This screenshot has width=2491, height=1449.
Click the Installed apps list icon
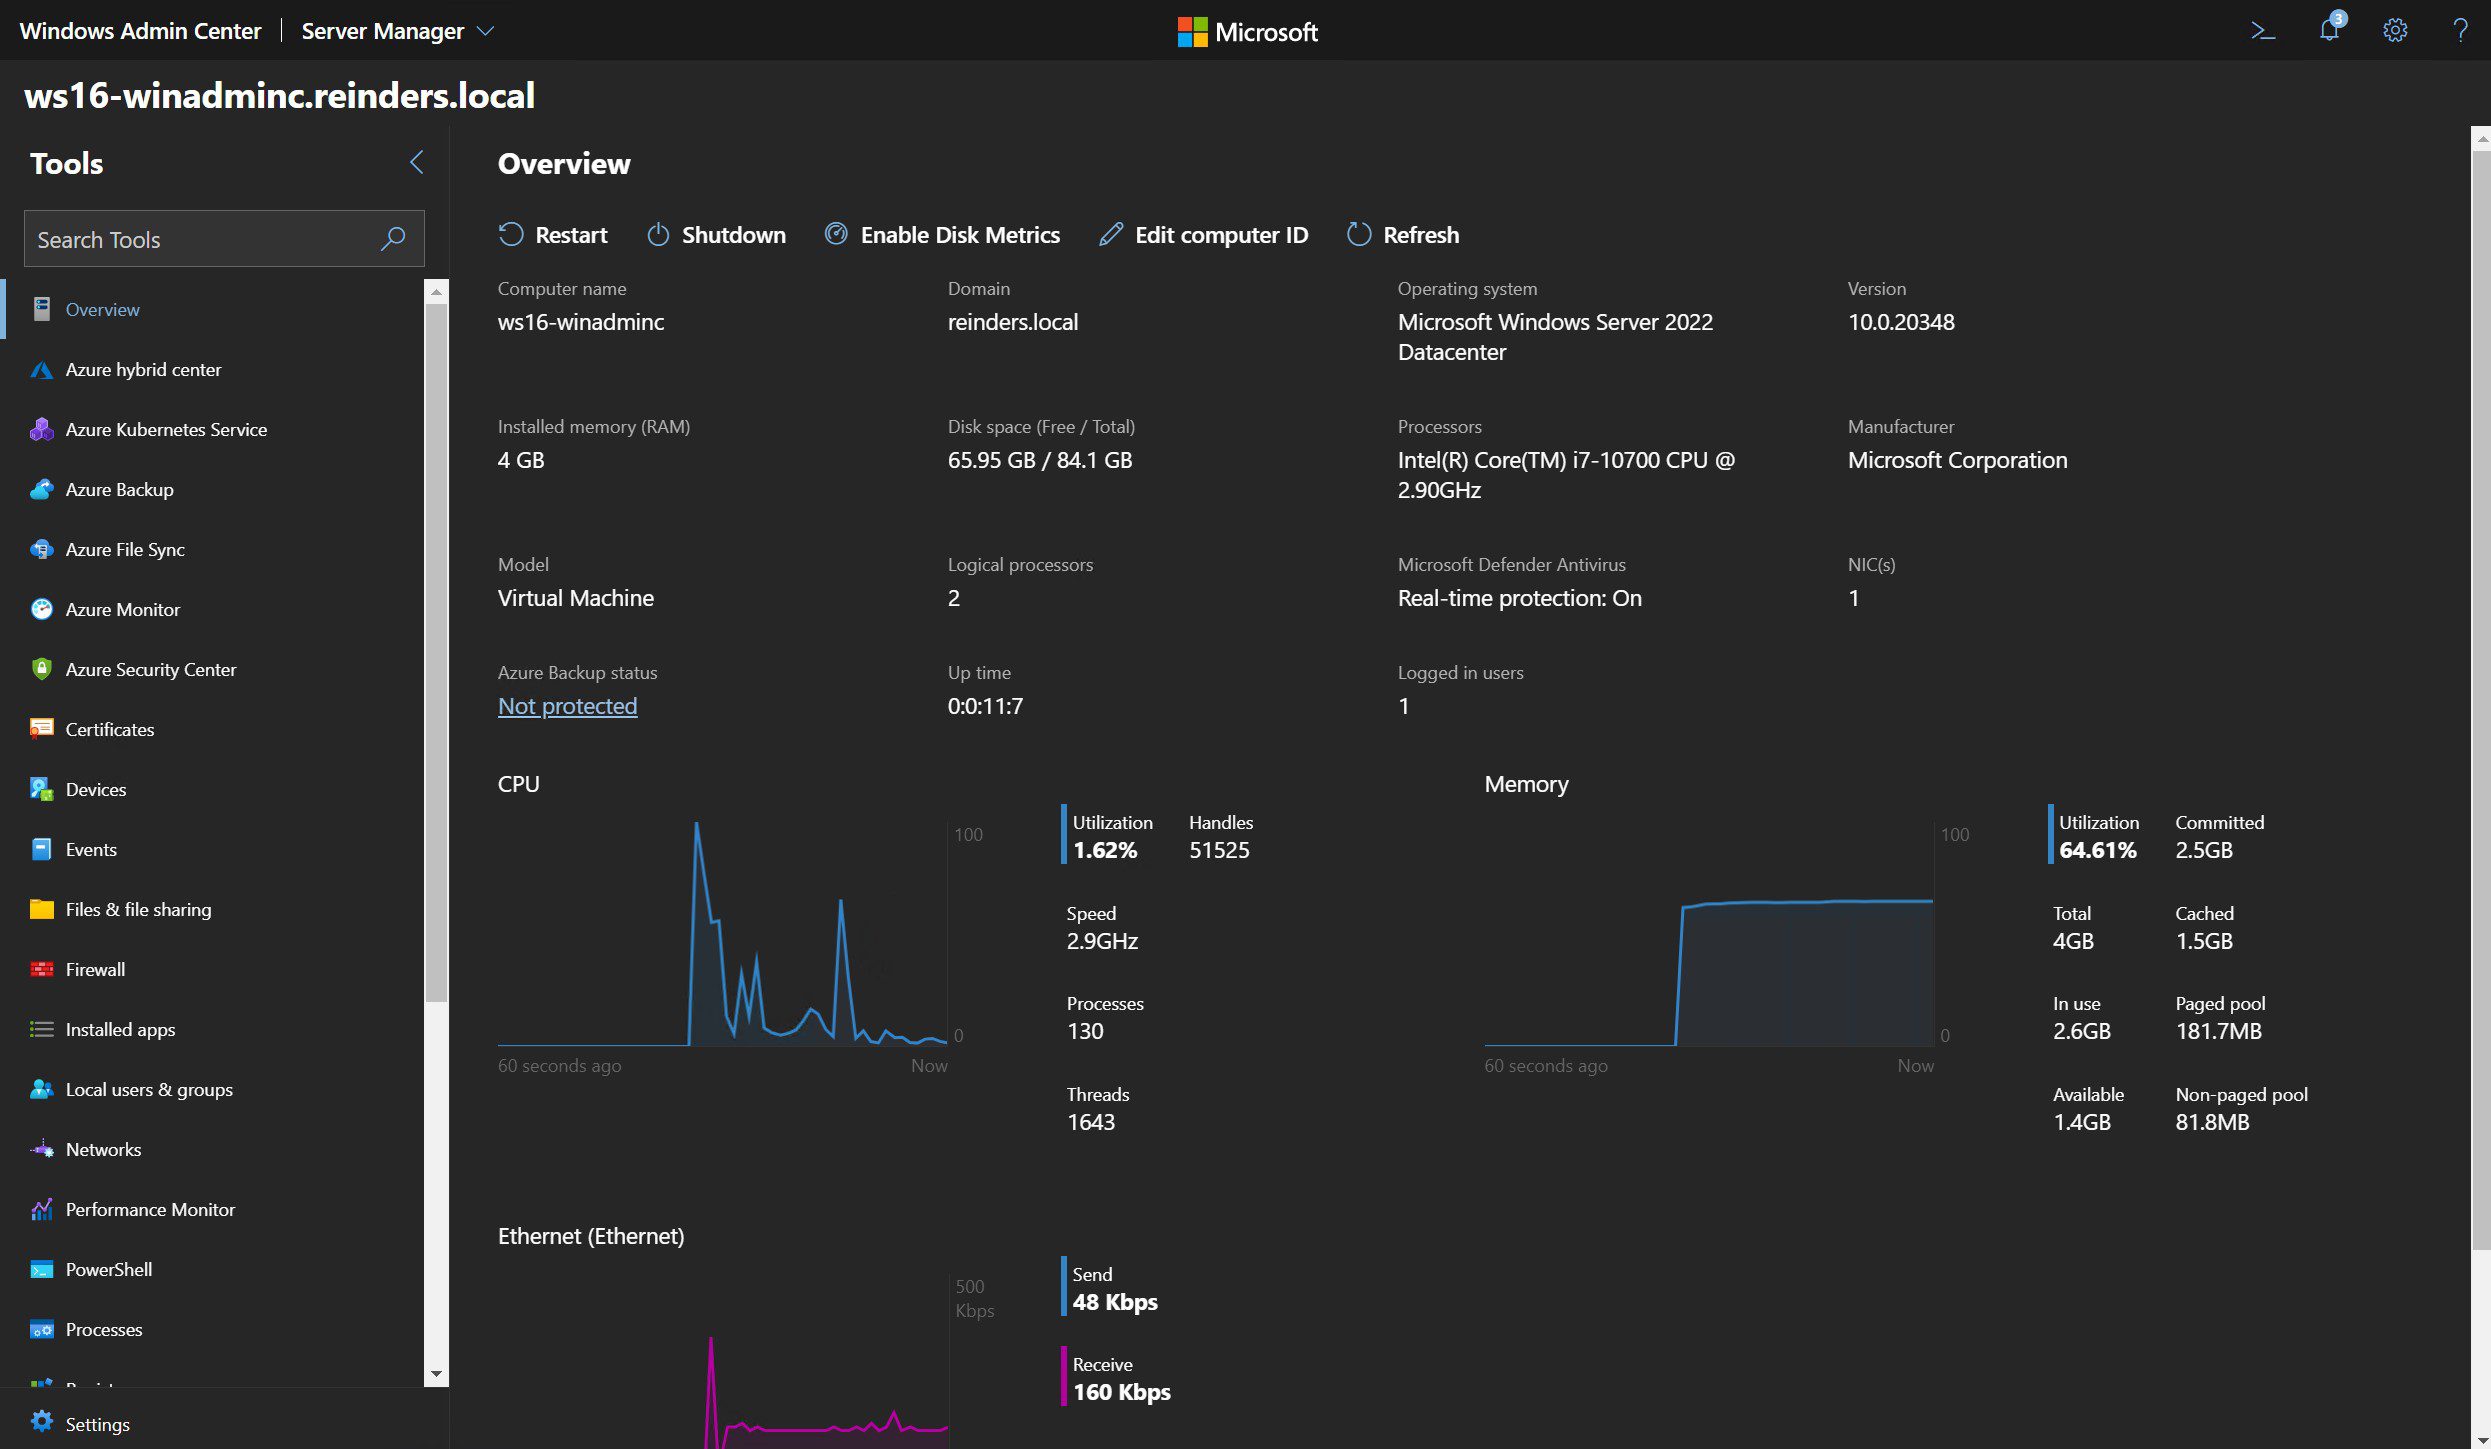(x=41, y=1029)
